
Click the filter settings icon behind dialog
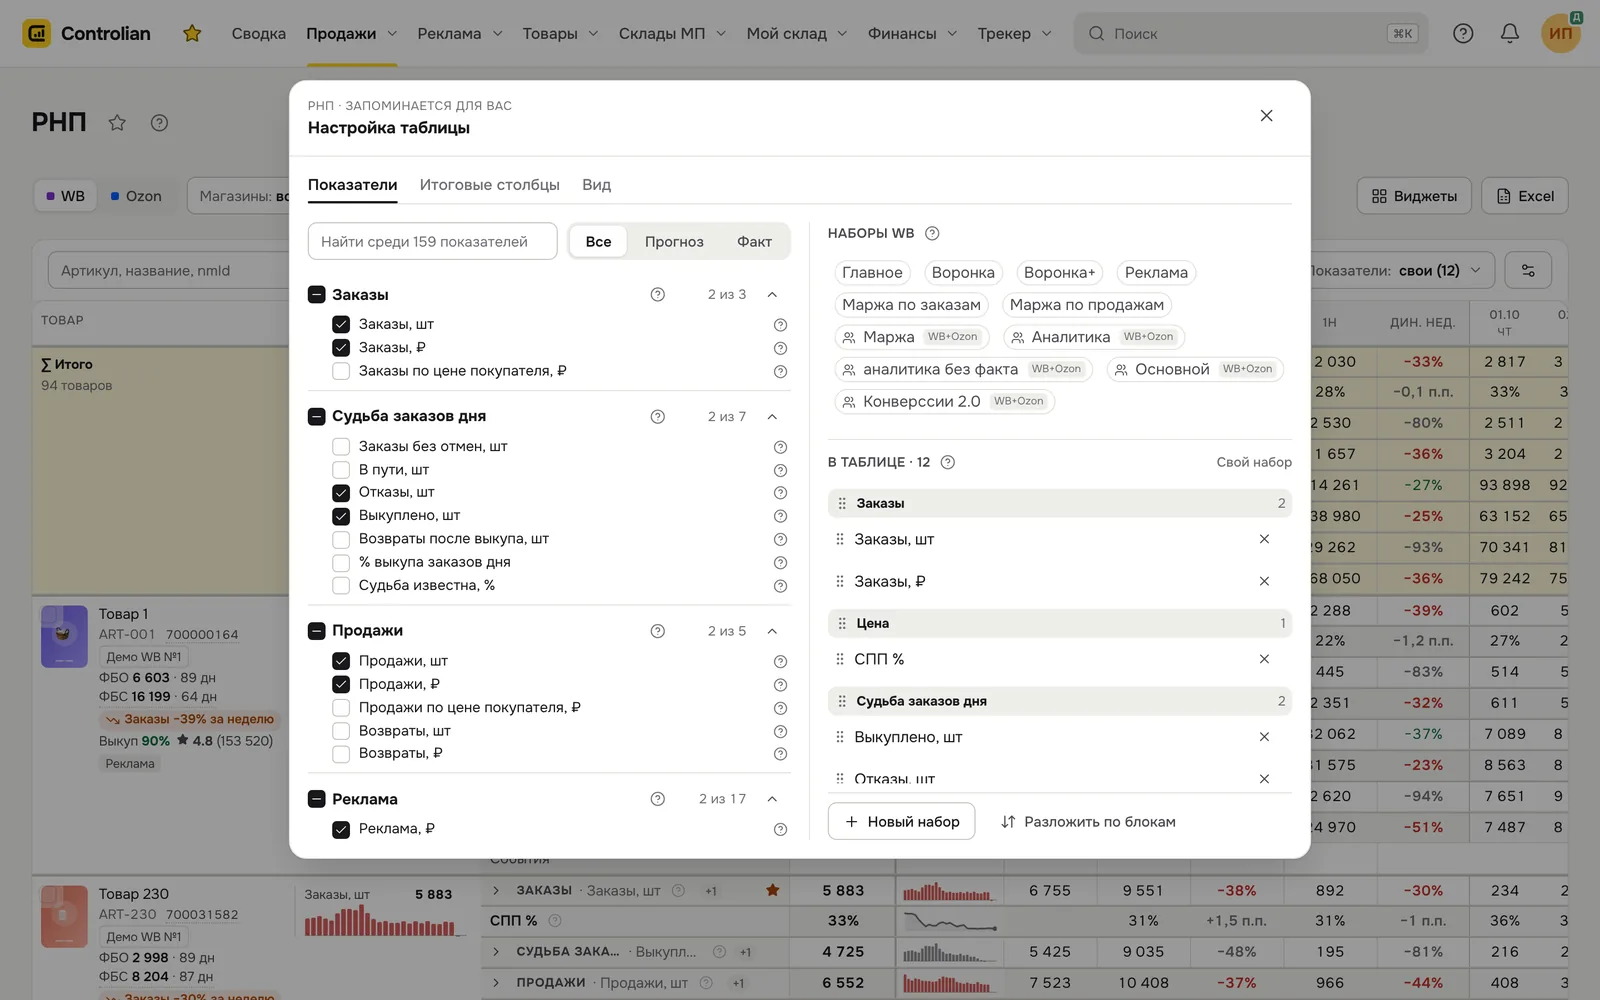tap(1528, 270)
